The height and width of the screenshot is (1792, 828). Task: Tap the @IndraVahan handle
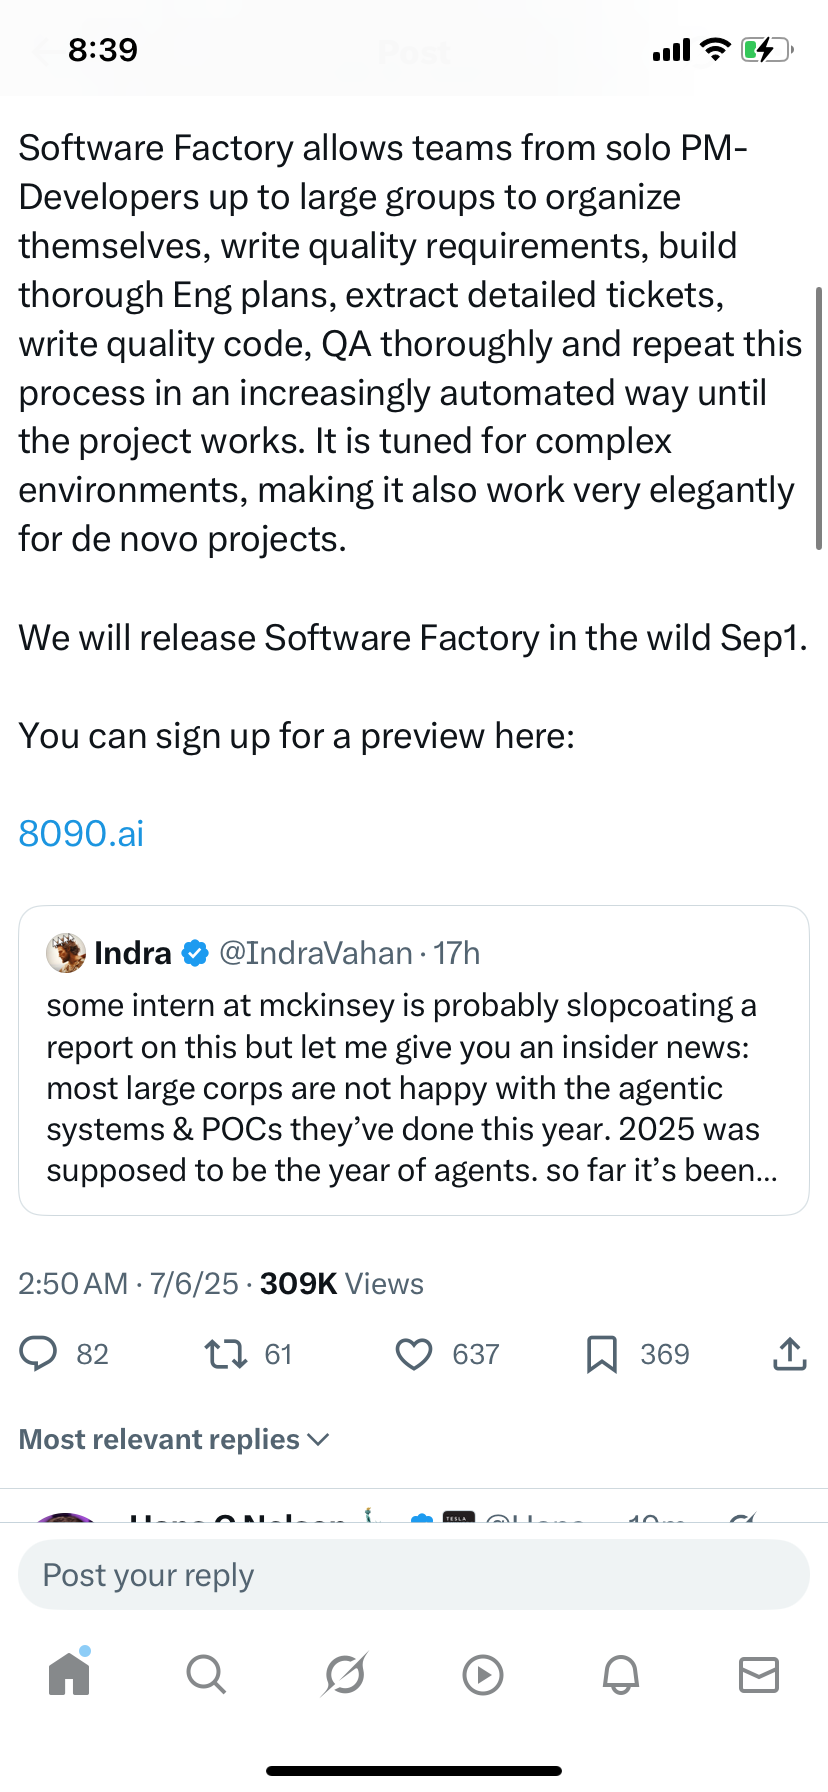[315, 953]
